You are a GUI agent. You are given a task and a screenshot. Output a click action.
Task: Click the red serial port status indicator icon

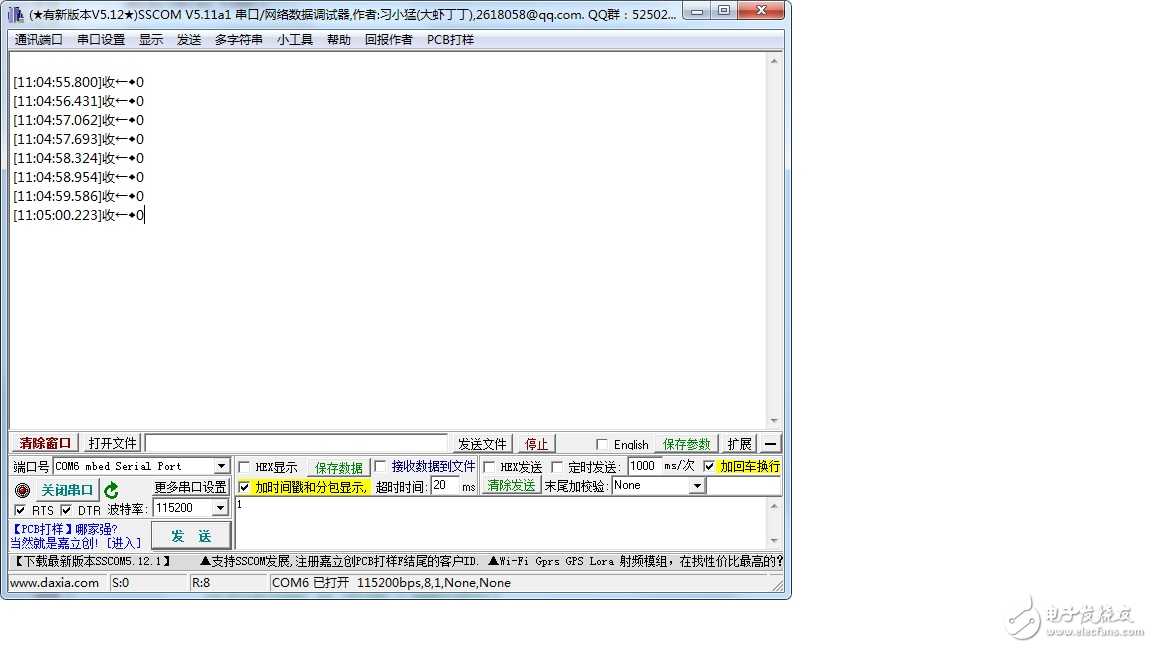coord(22,490)
